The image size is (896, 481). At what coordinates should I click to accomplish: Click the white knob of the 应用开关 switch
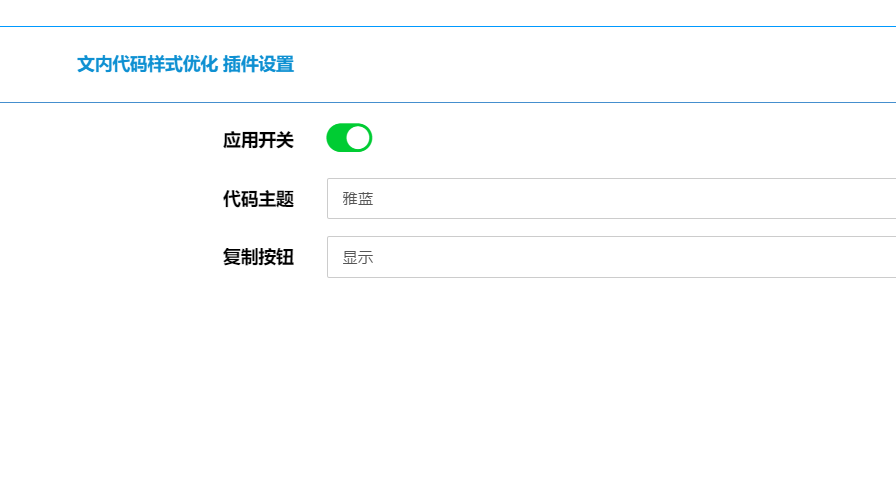coord(358,138)
